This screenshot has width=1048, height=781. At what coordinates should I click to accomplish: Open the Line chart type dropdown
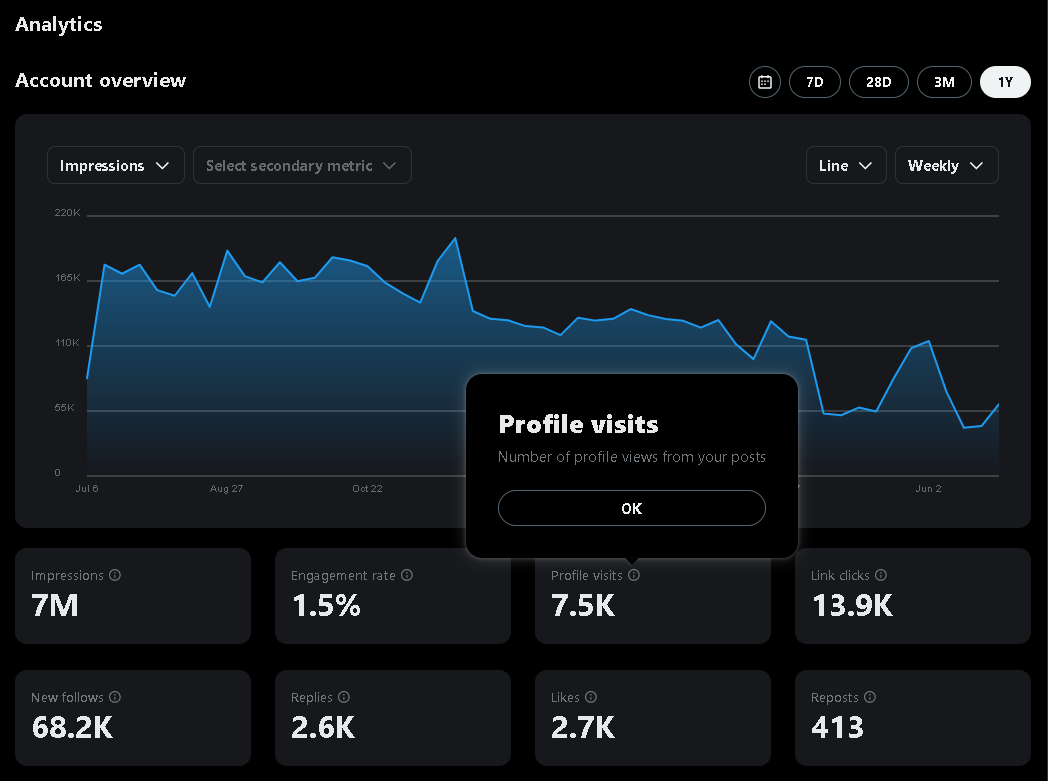click(846, 165)
